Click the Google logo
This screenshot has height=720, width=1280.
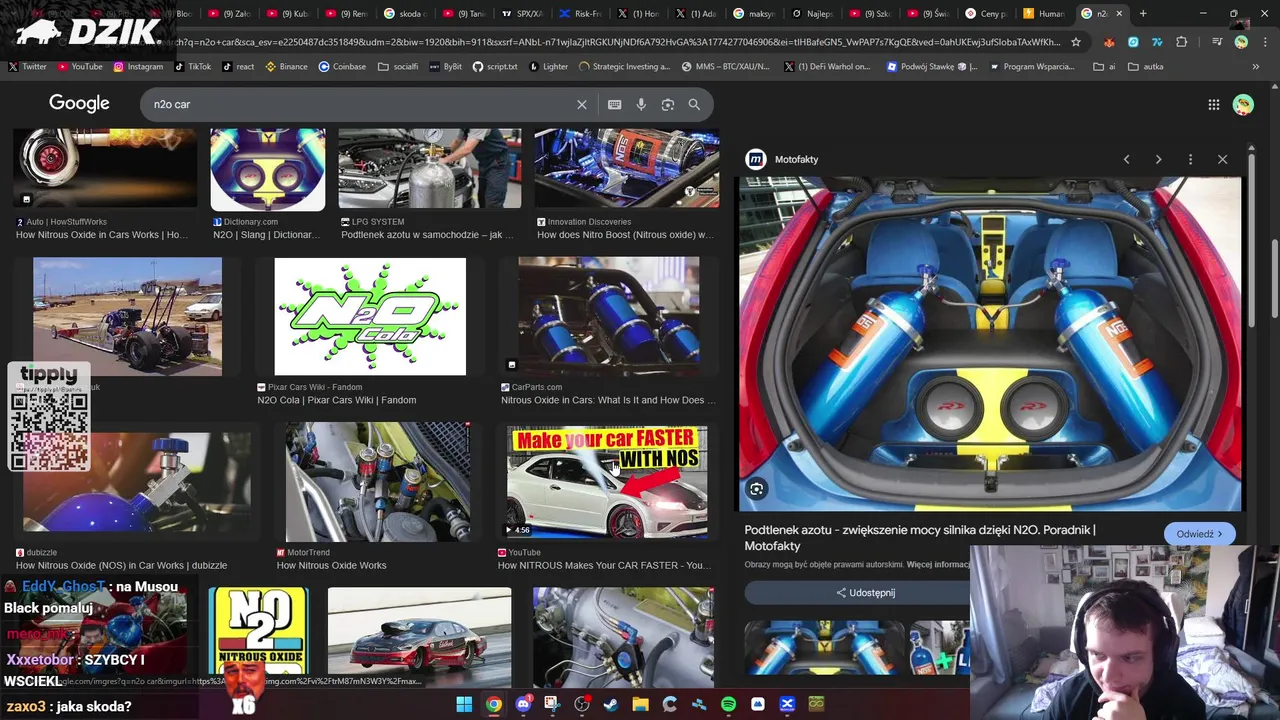tap(79, 103)
